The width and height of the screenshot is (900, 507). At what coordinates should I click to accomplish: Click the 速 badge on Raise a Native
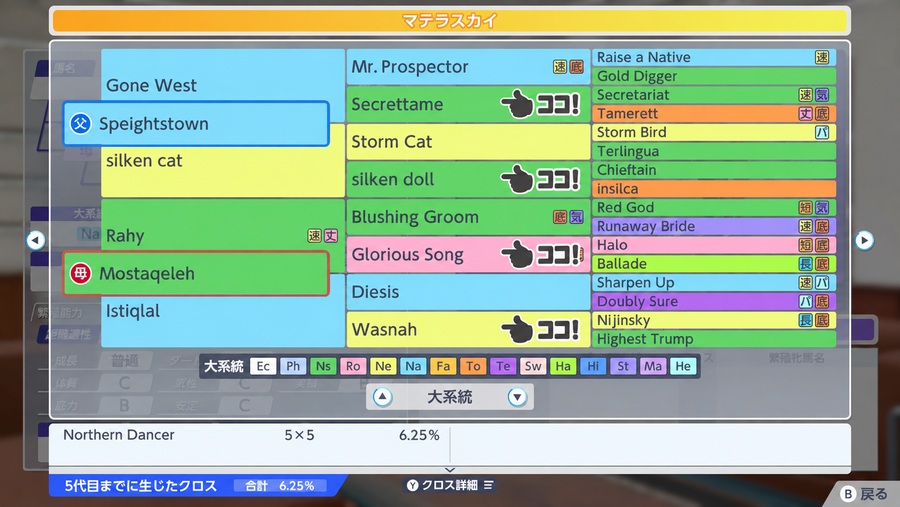coord(822,57)
